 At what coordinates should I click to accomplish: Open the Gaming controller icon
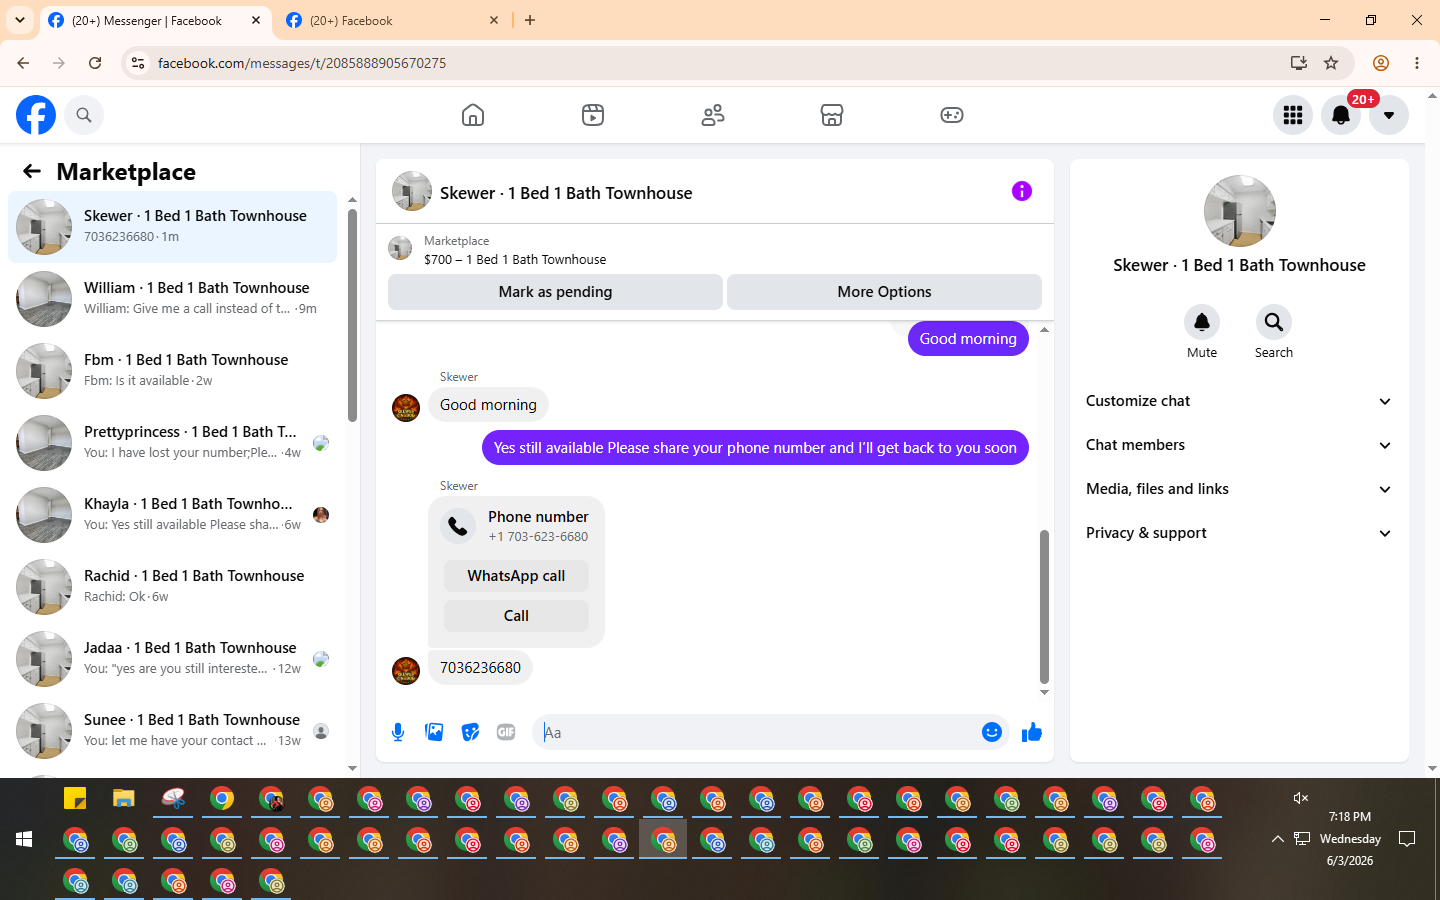click(x=952, y=115)
